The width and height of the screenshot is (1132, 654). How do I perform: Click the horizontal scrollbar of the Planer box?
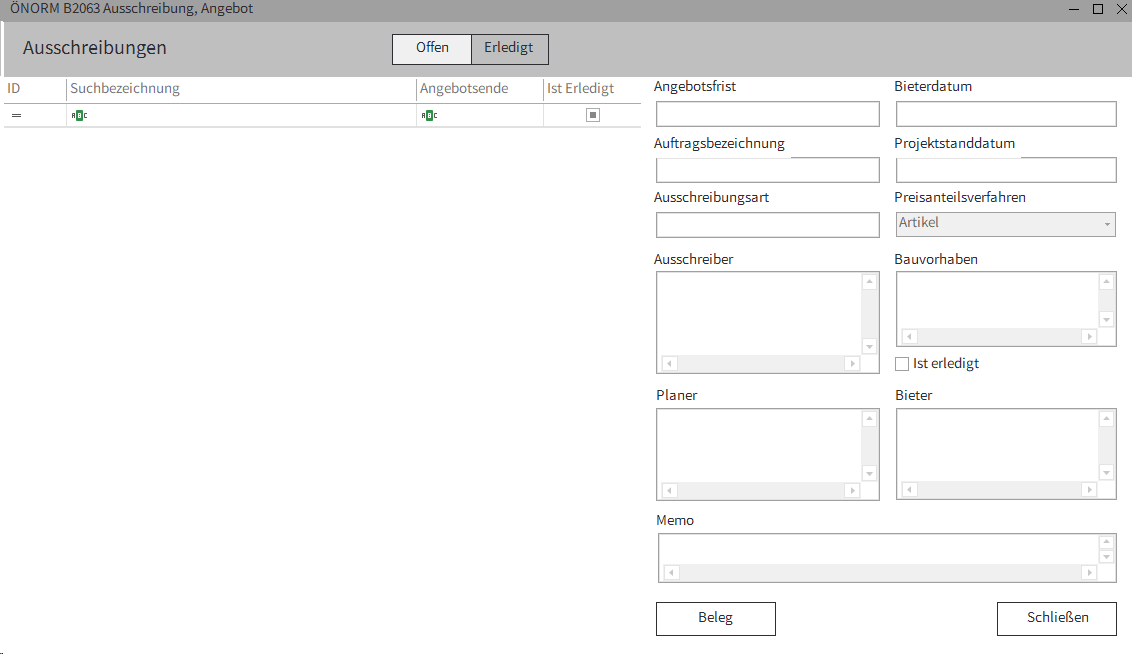[x=758, y=490]
